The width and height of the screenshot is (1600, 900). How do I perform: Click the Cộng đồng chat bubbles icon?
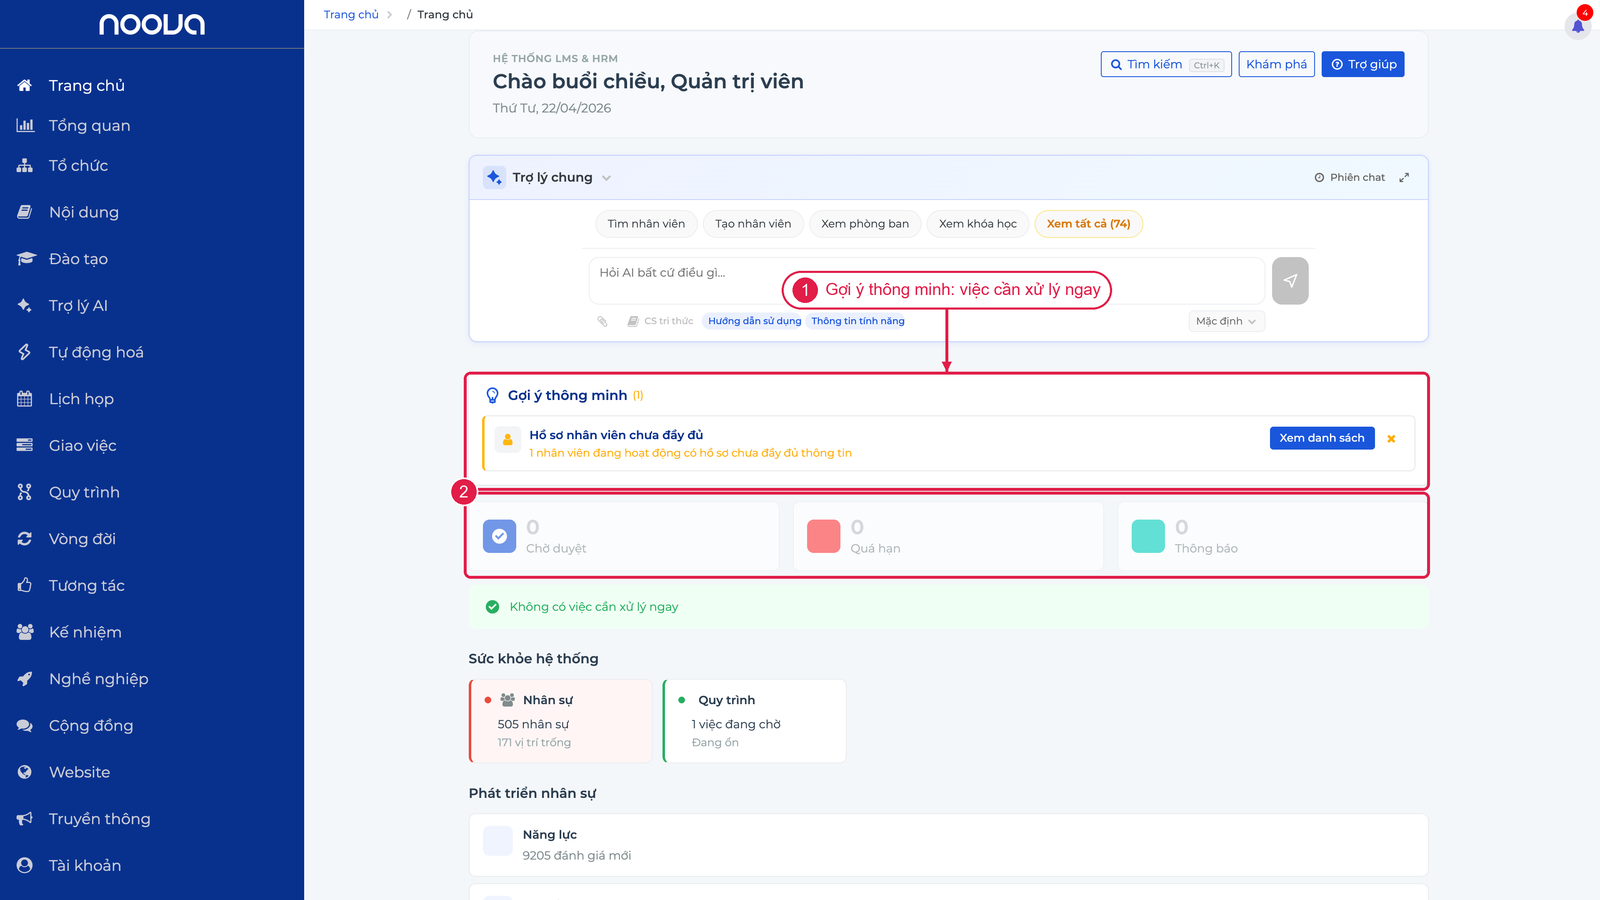[25, 725]
